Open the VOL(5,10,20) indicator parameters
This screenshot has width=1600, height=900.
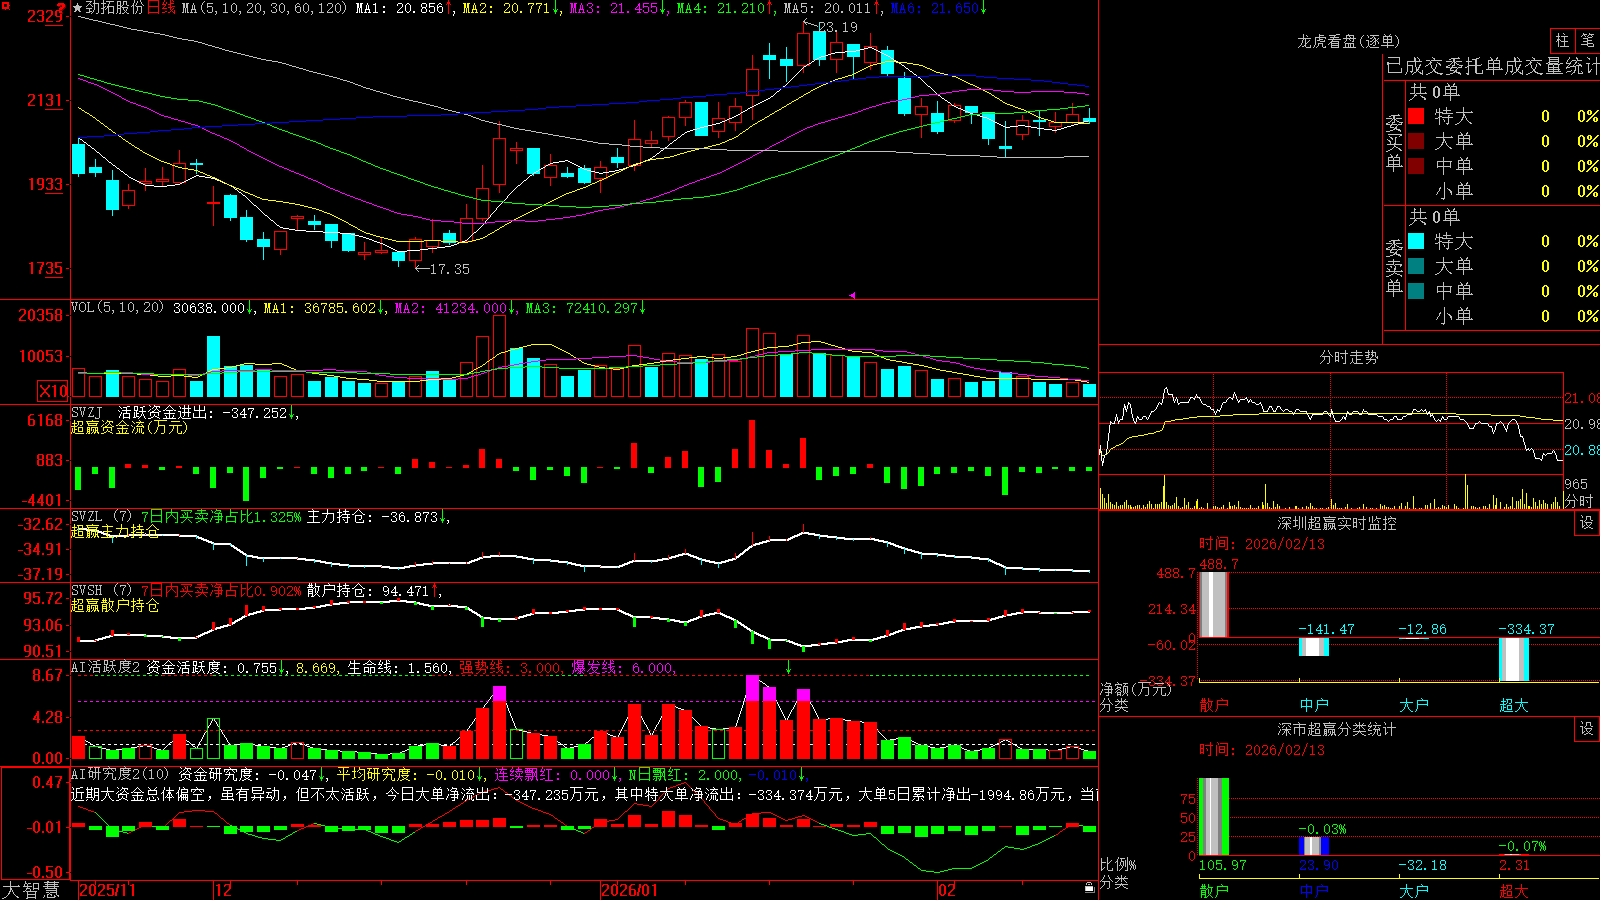pyautogui.click(x=118, y=308)
